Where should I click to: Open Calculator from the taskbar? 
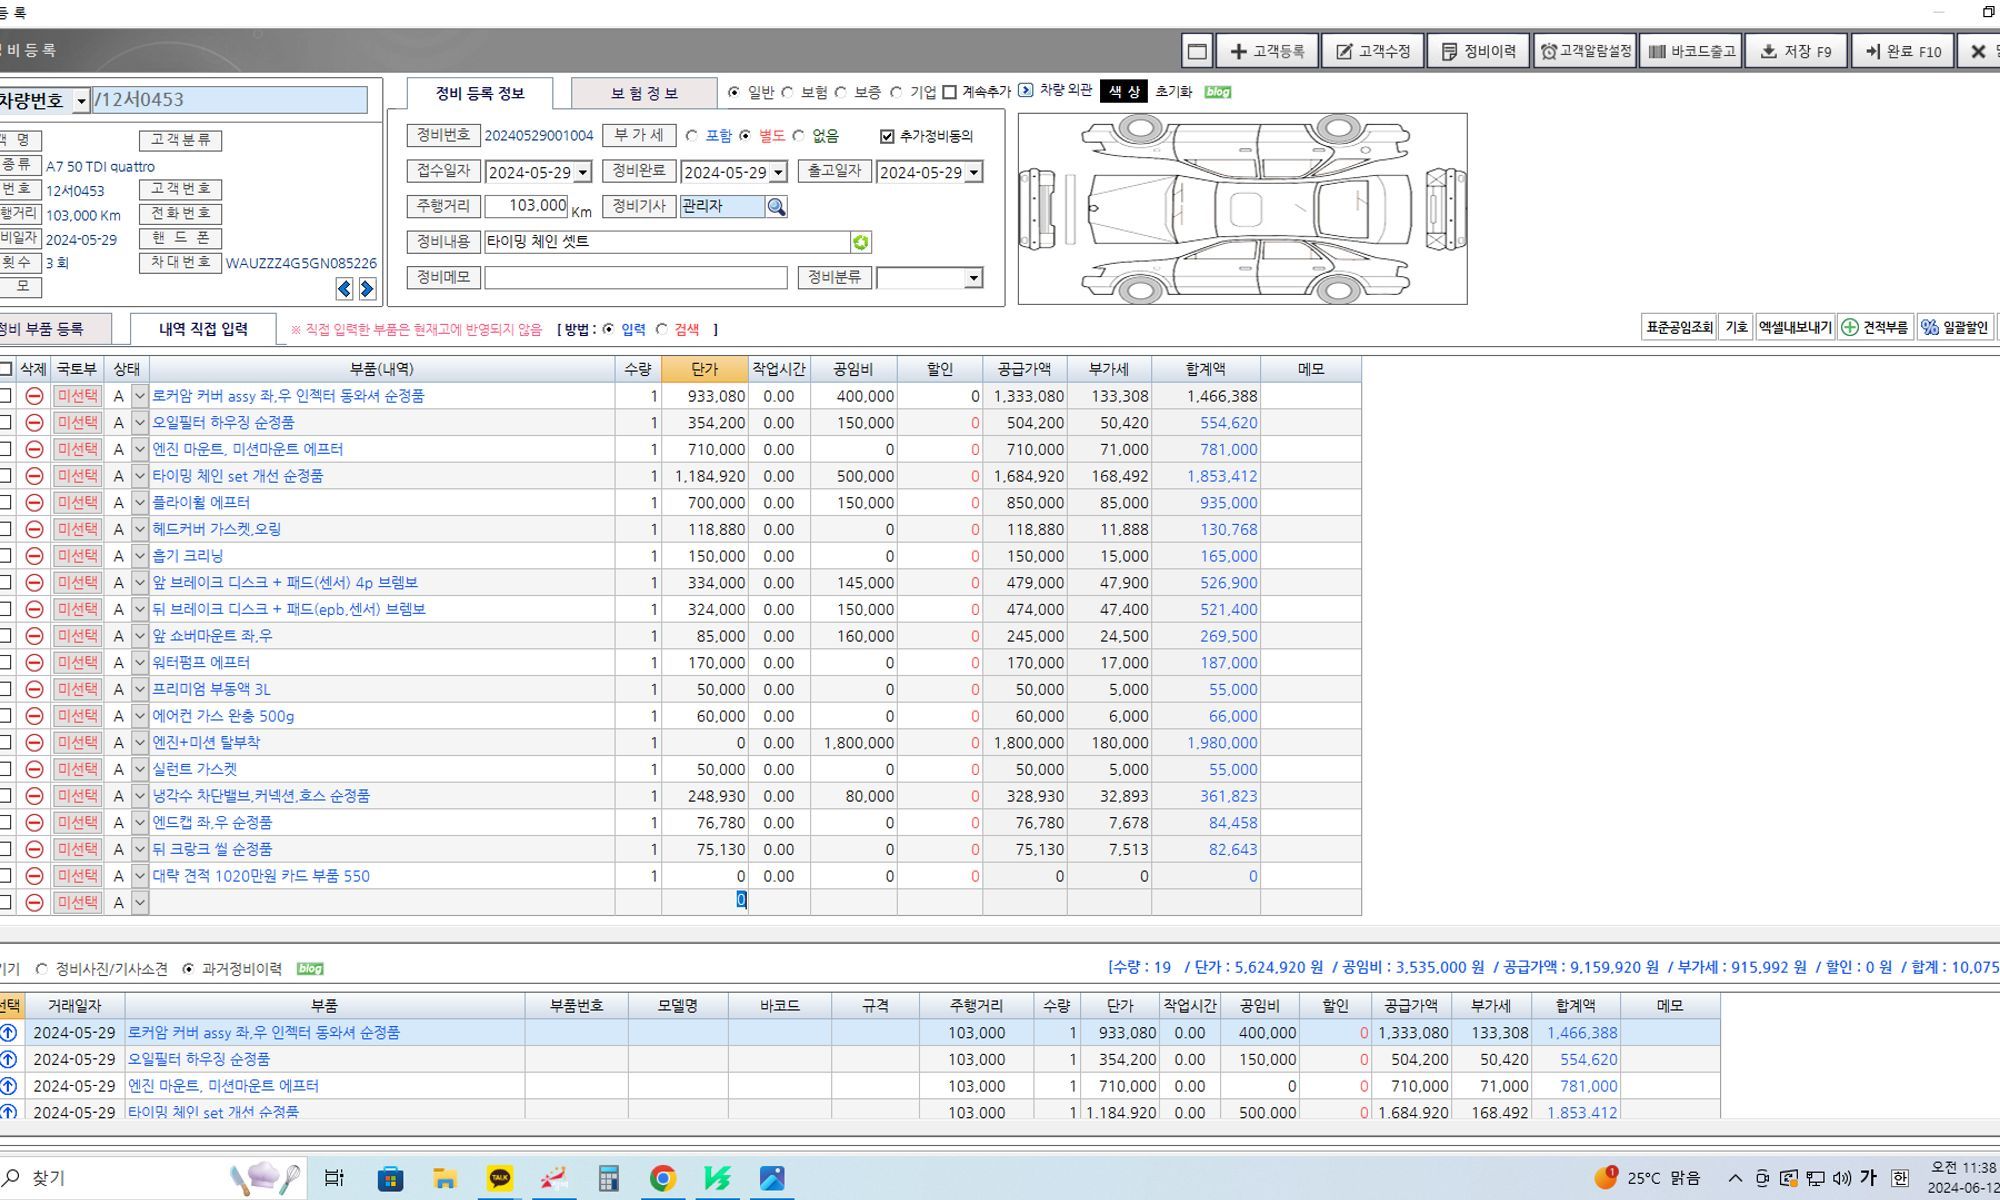(x=608, y=1178)
